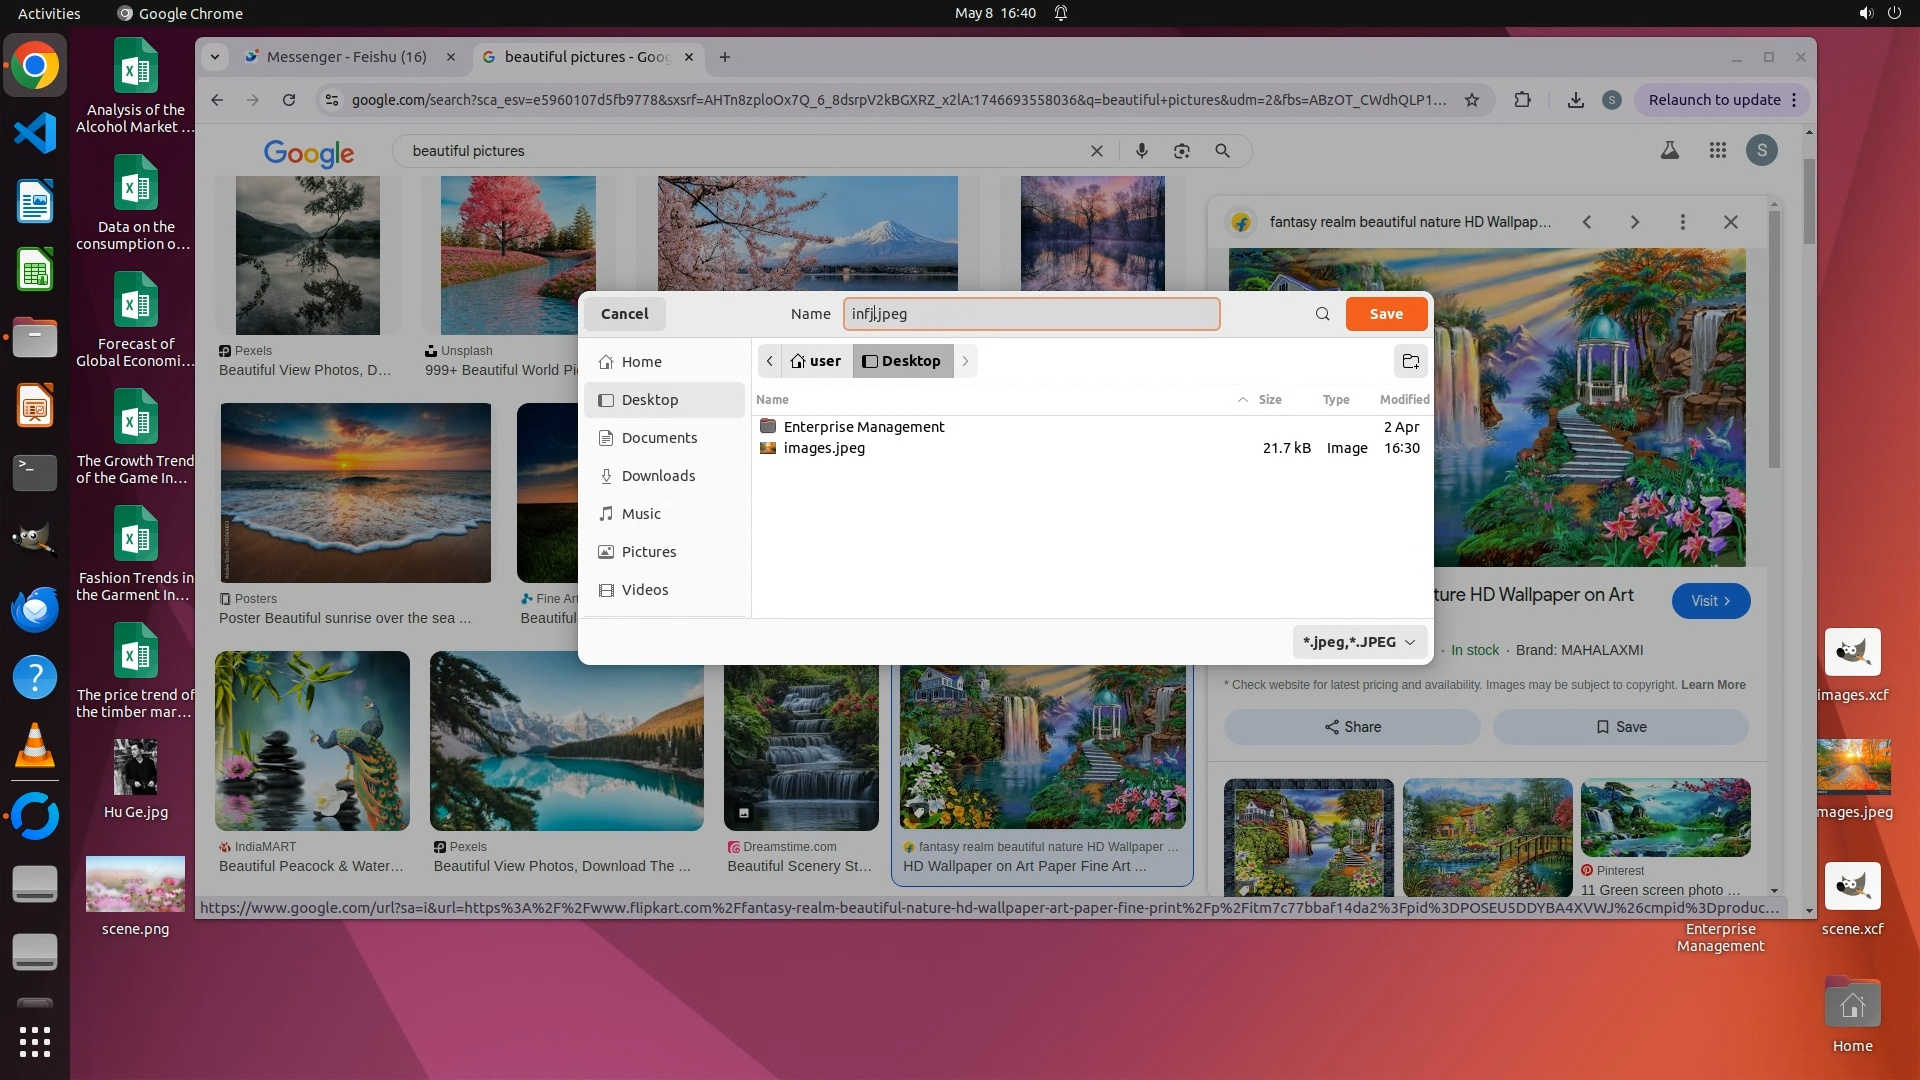Open the file type filter dropdown
This screenshot has width=1920, height=1080.
point(1358,642)
